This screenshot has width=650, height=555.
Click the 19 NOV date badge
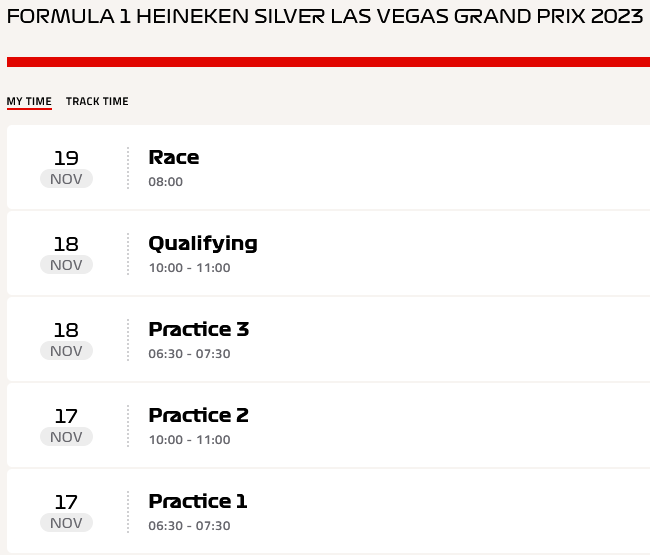click(66, 168)
